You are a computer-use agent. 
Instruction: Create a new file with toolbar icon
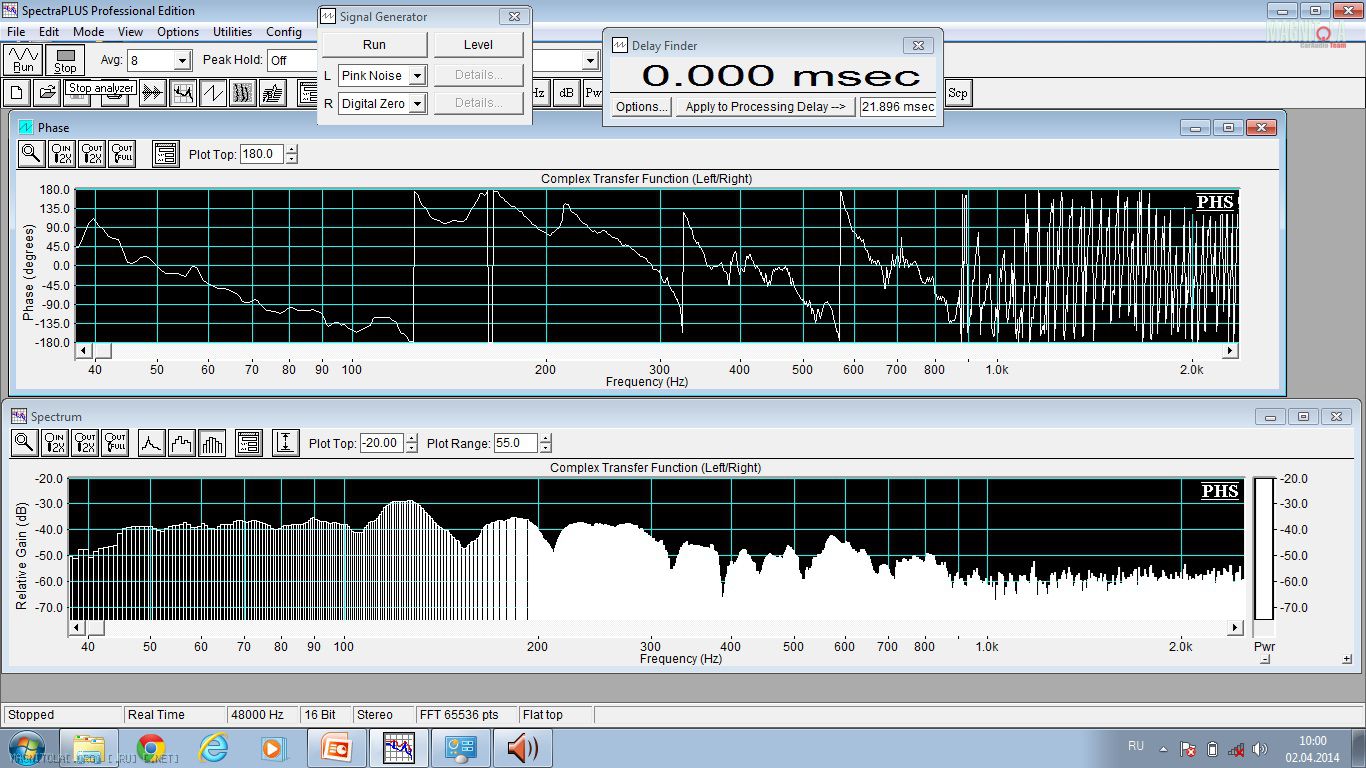tap(16, 93)
